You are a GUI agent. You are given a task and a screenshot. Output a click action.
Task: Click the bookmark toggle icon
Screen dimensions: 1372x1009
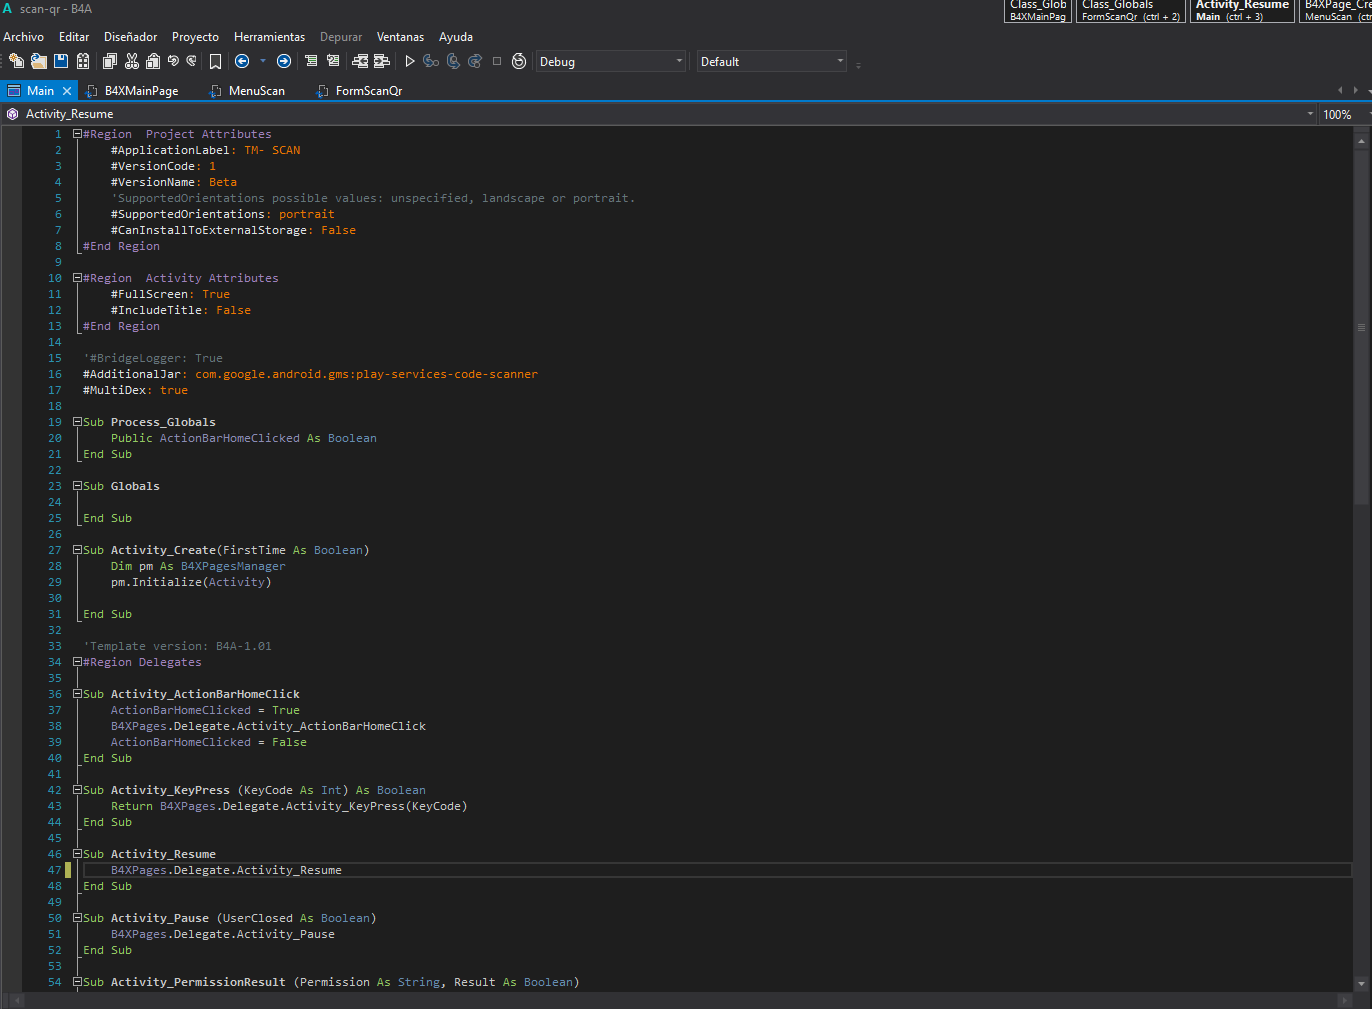coord(215,61)
